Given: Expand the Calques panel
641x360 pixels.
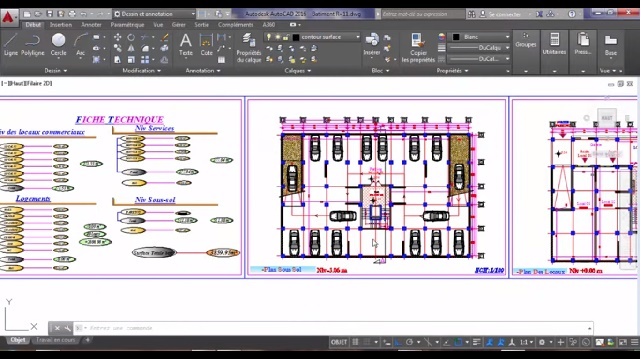Looking at the screenshot, I should coord(298,71).
